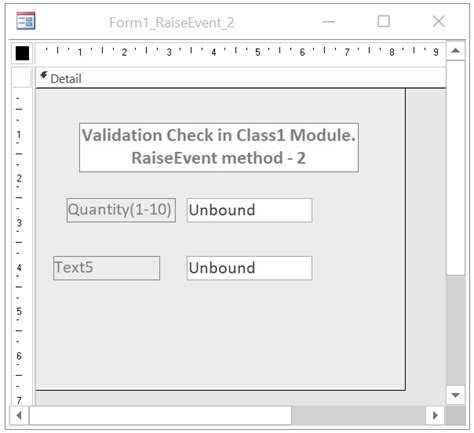Close the Form1_RaiseEvent_2 window
The width and height of the screenshot is (474, 433).
tap(438, 22)
